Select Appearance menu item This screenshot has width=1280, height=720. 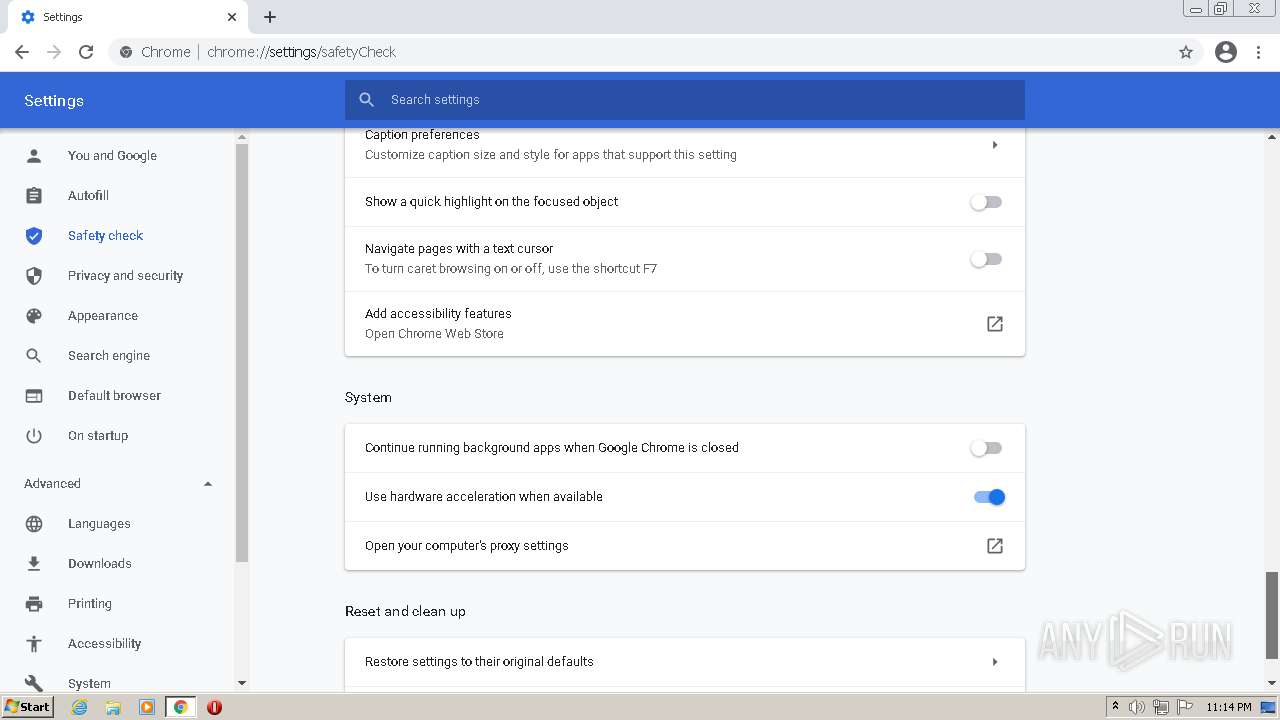(x=103, y=316)
